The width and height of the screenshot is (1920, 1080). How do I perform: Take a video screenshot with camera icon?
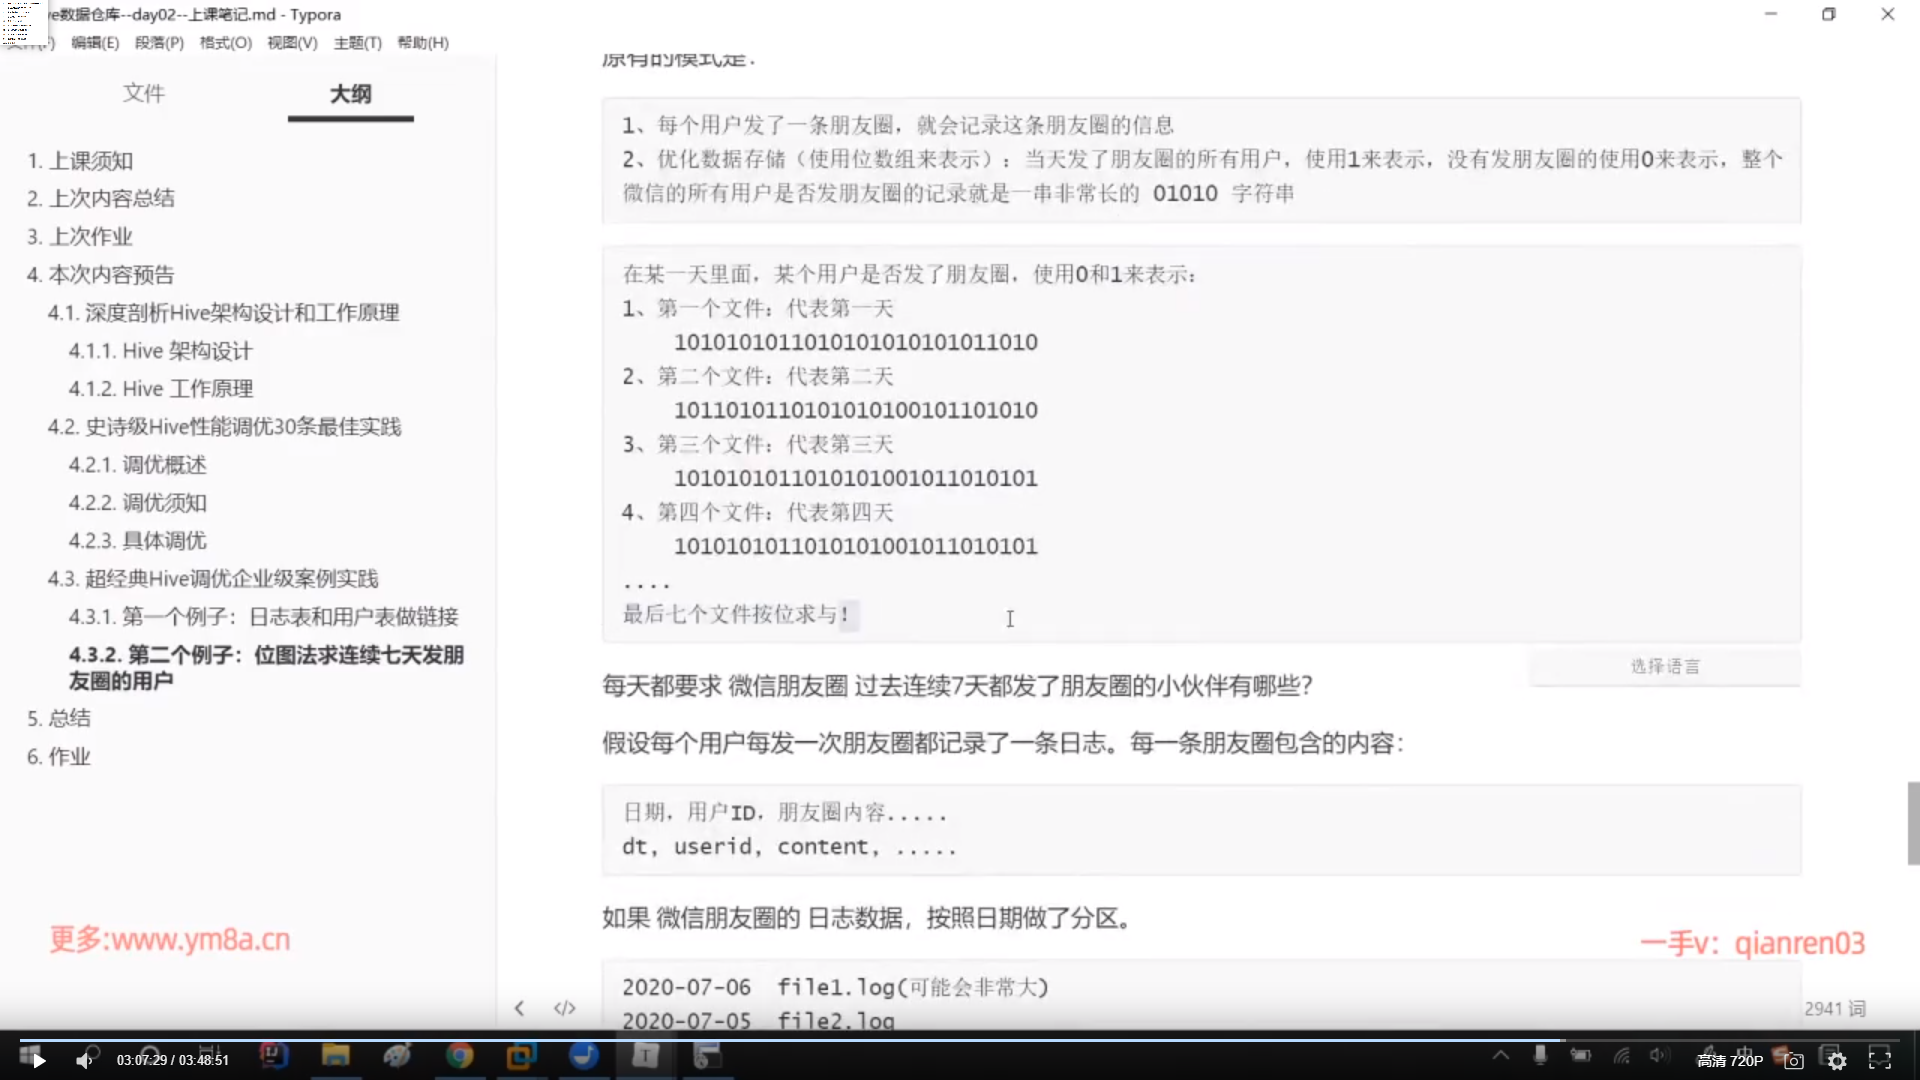[1794, 1061]
